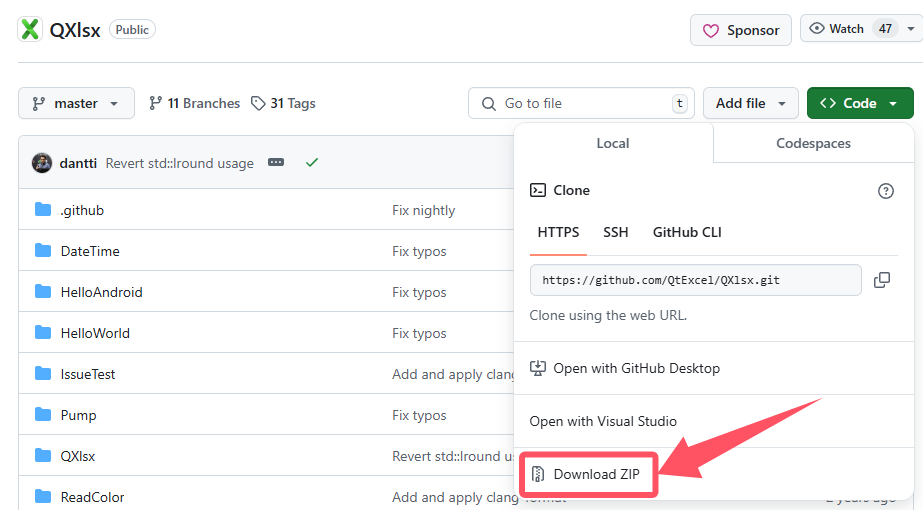
Task: Click the QXlsx repository name
Action: [x=75, y=30]
